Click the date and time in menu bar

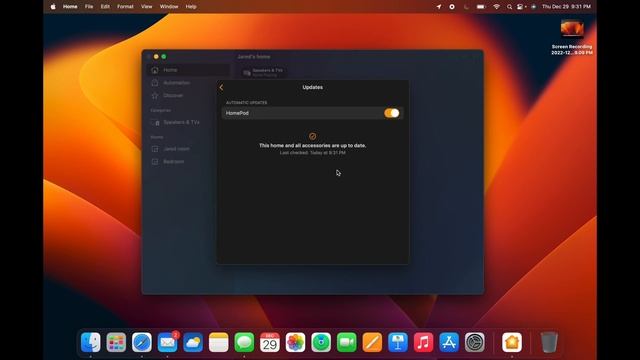point(567,7)
